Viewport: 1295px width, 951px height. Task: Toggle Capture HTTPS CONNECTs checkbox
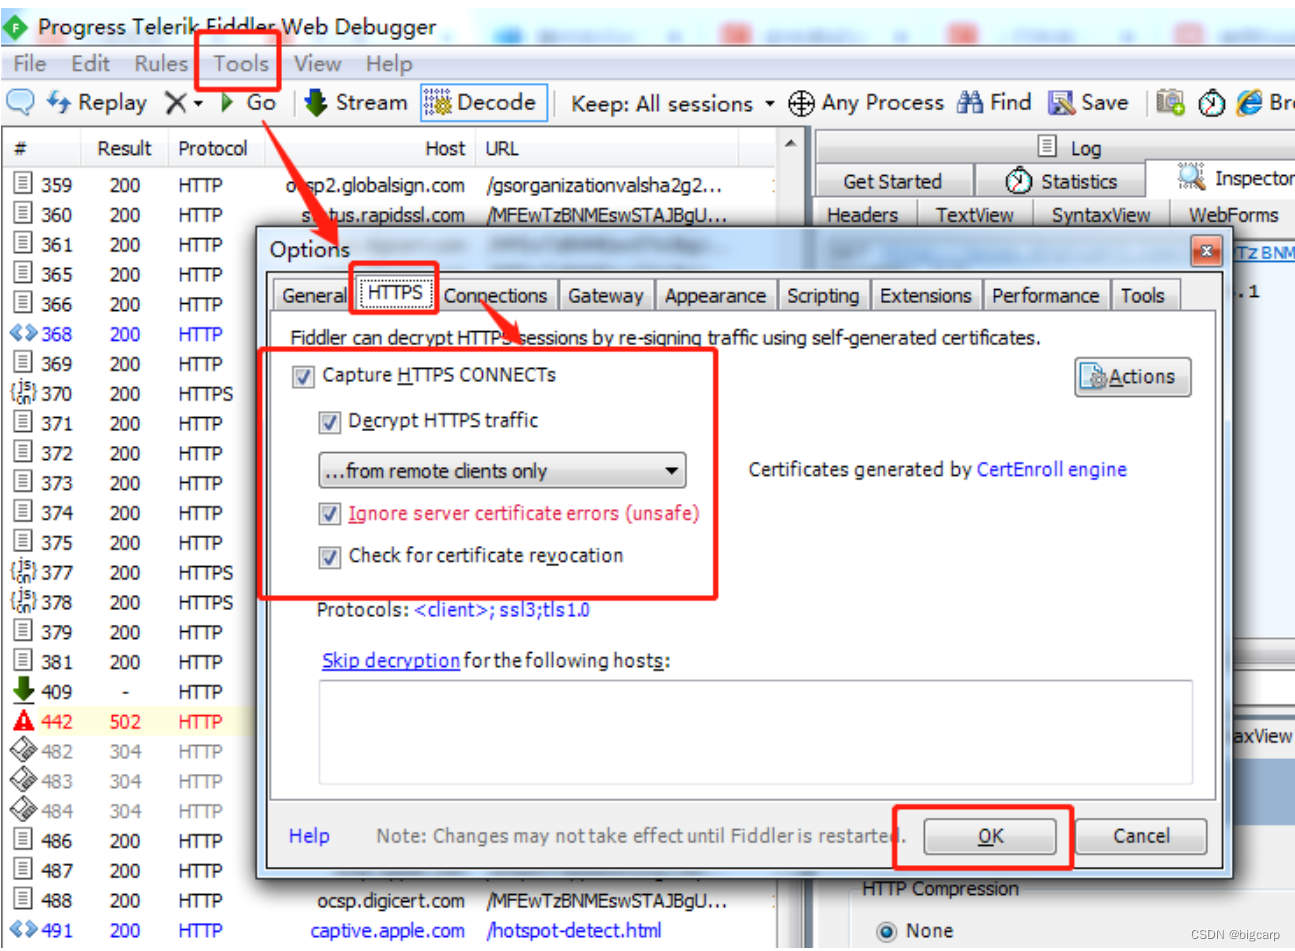click(x=303, y=376)
